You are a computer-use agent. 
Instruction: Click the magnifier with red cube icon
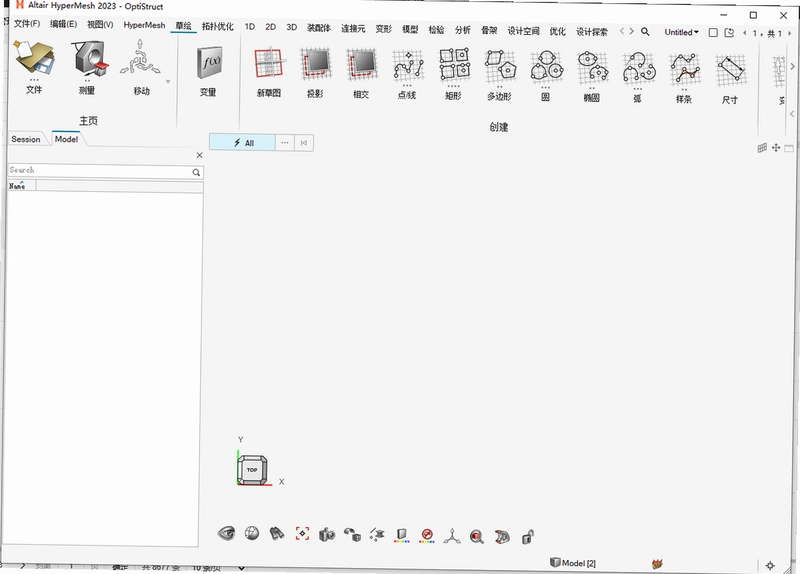point(477,537)
